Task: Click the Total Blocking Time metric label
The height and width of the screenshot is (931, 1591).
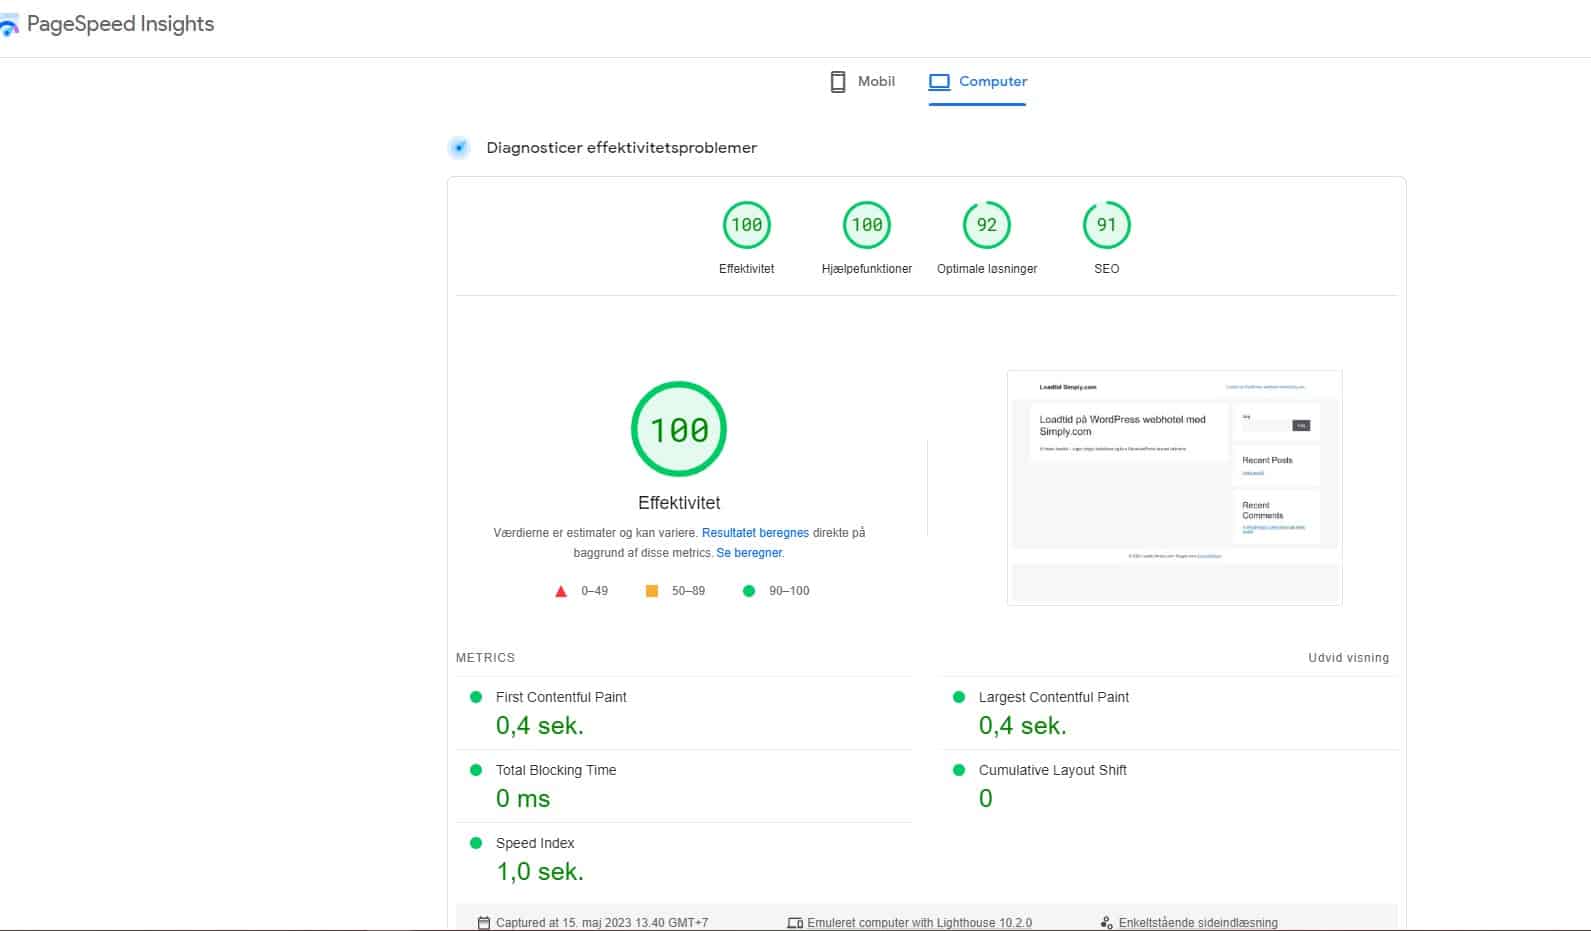Action: pos(556,770)
